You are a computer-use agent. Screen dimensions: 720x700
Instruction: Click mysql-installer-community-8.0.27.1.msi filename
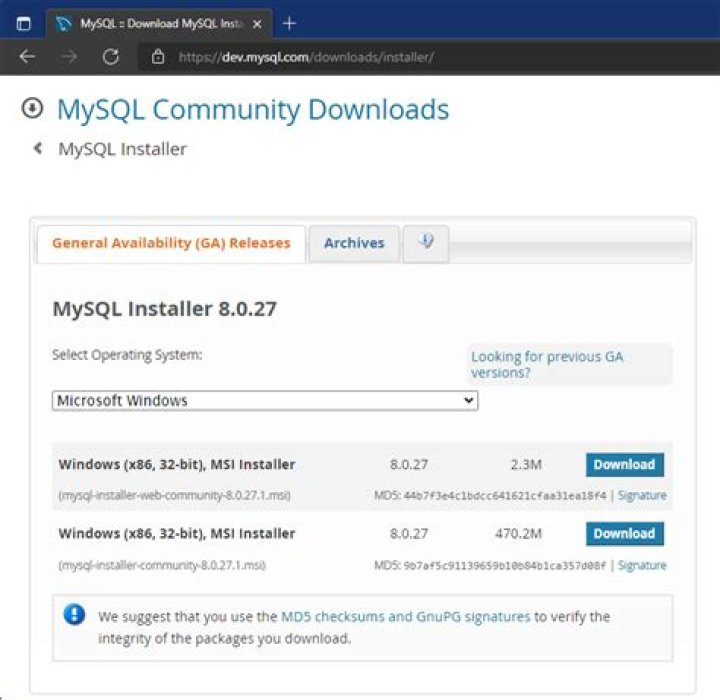pyautogui.click(x=162, y=565)
